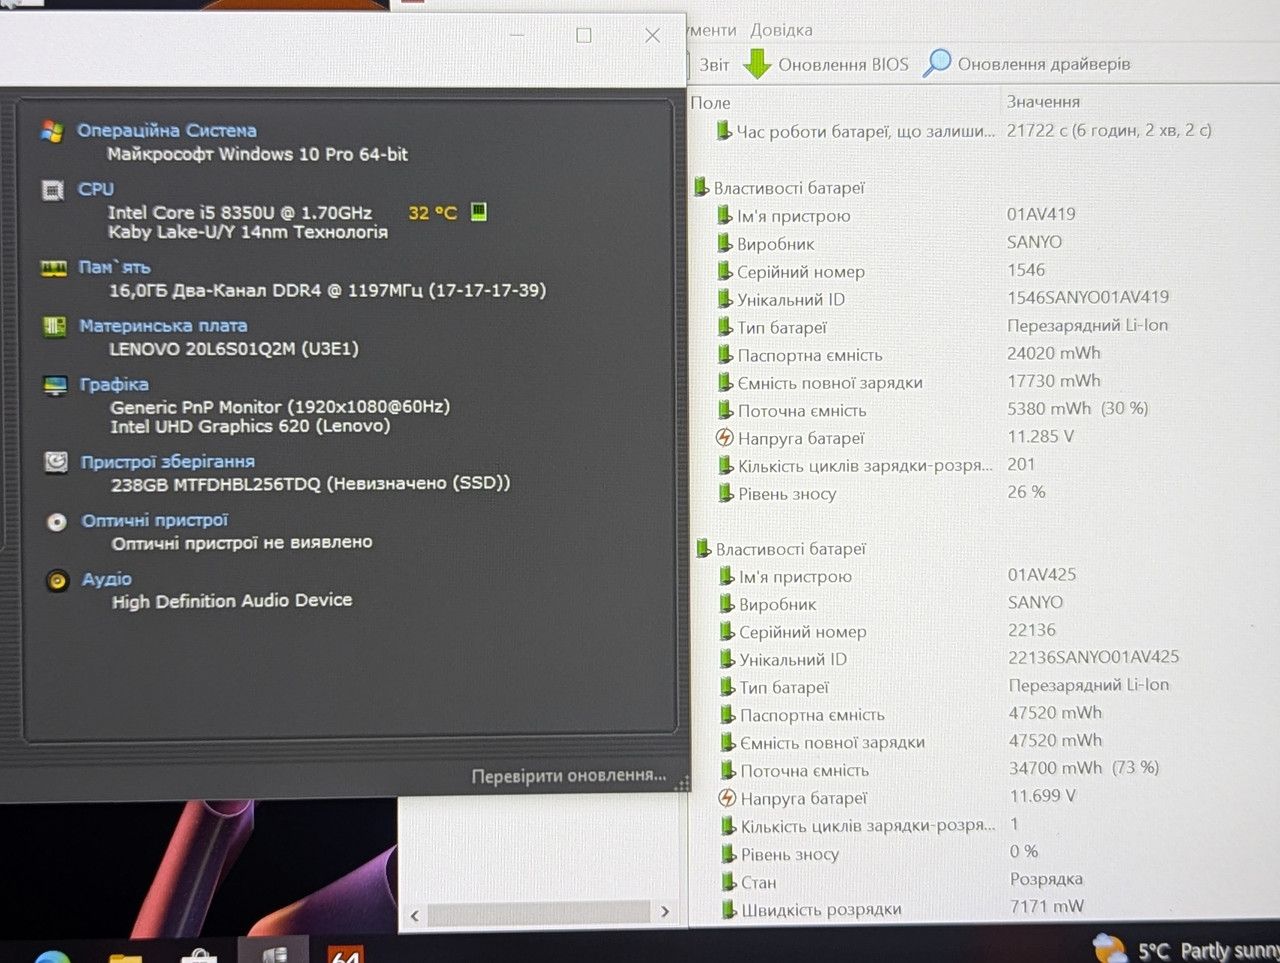Open the Оновлення драйверів toolbar button

point(1027,64)
